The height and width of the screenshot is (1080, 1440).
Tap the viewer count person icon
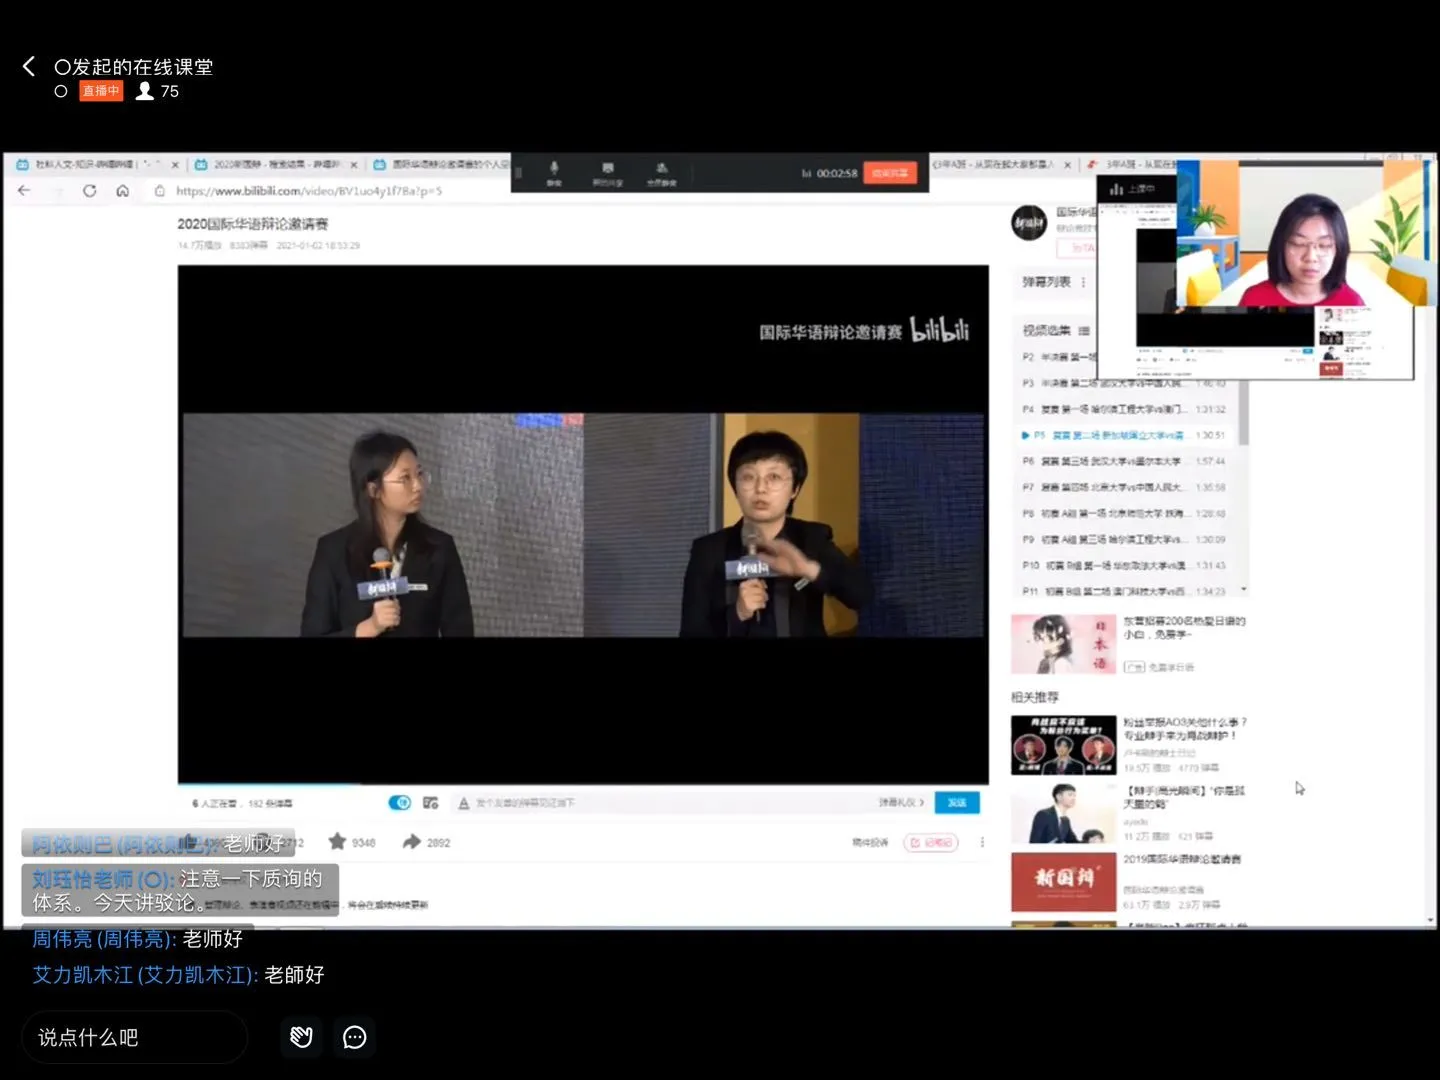[x=145, y=91]
